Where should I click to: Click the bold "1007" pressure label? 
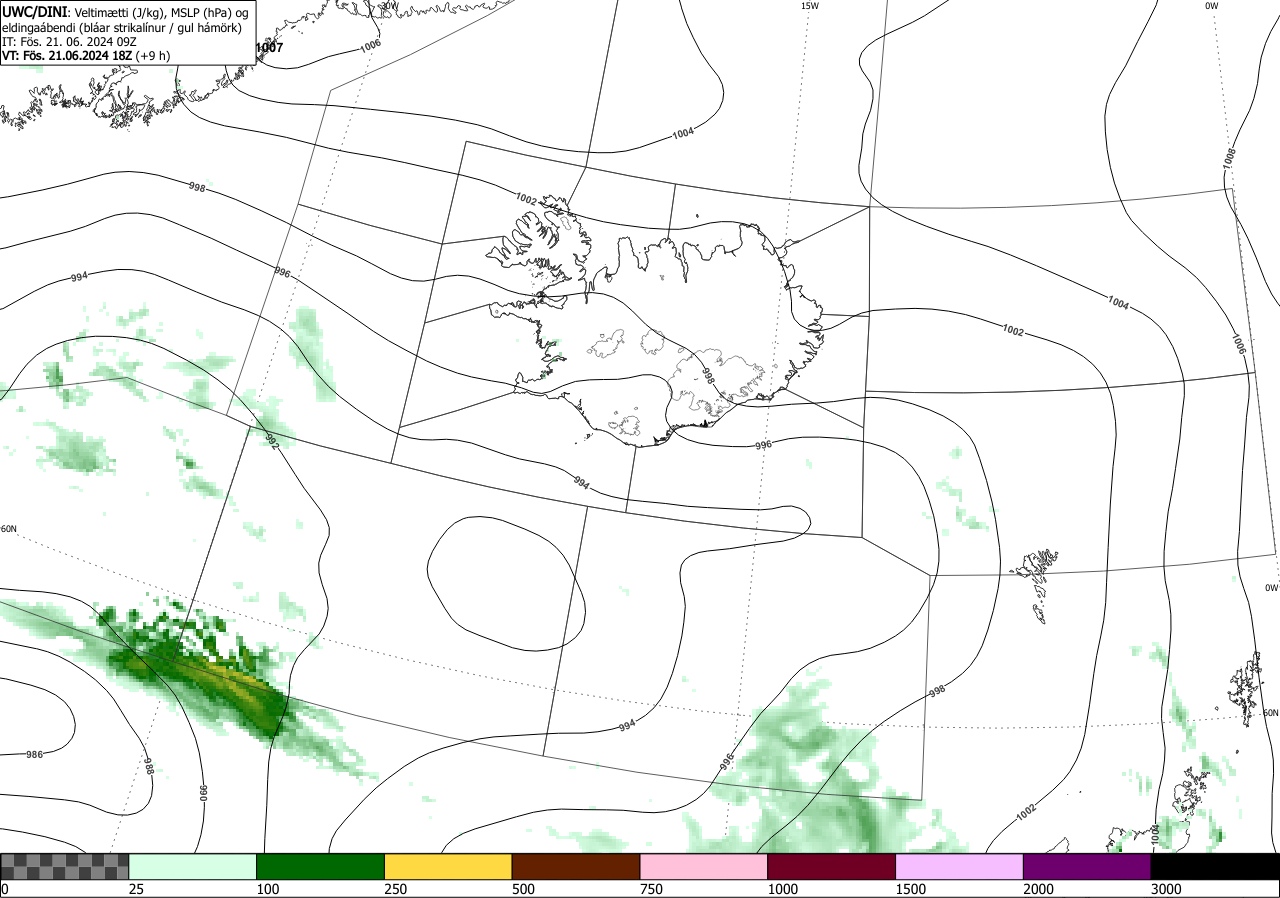269,48
